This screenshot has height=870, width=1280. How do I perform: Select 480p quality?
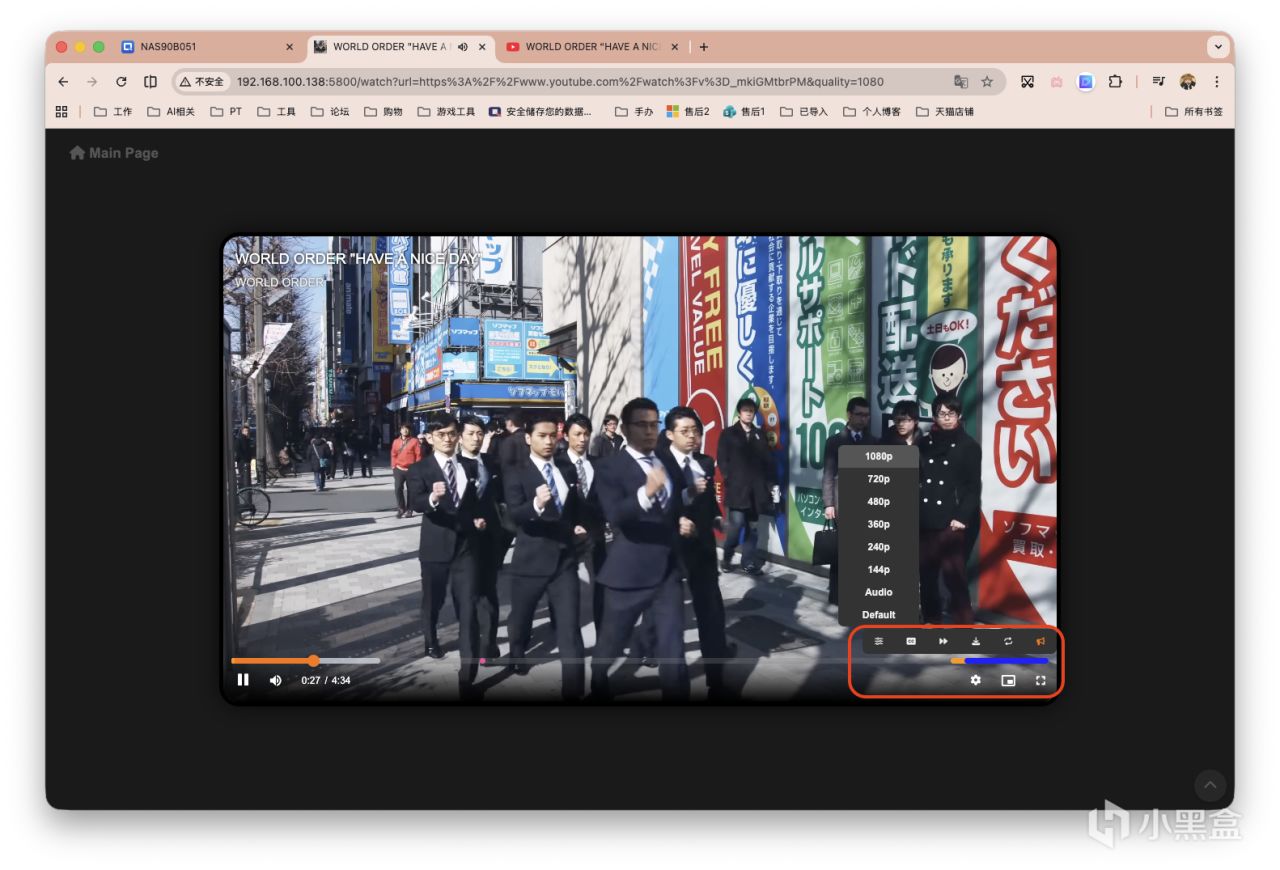coord(879,502)
